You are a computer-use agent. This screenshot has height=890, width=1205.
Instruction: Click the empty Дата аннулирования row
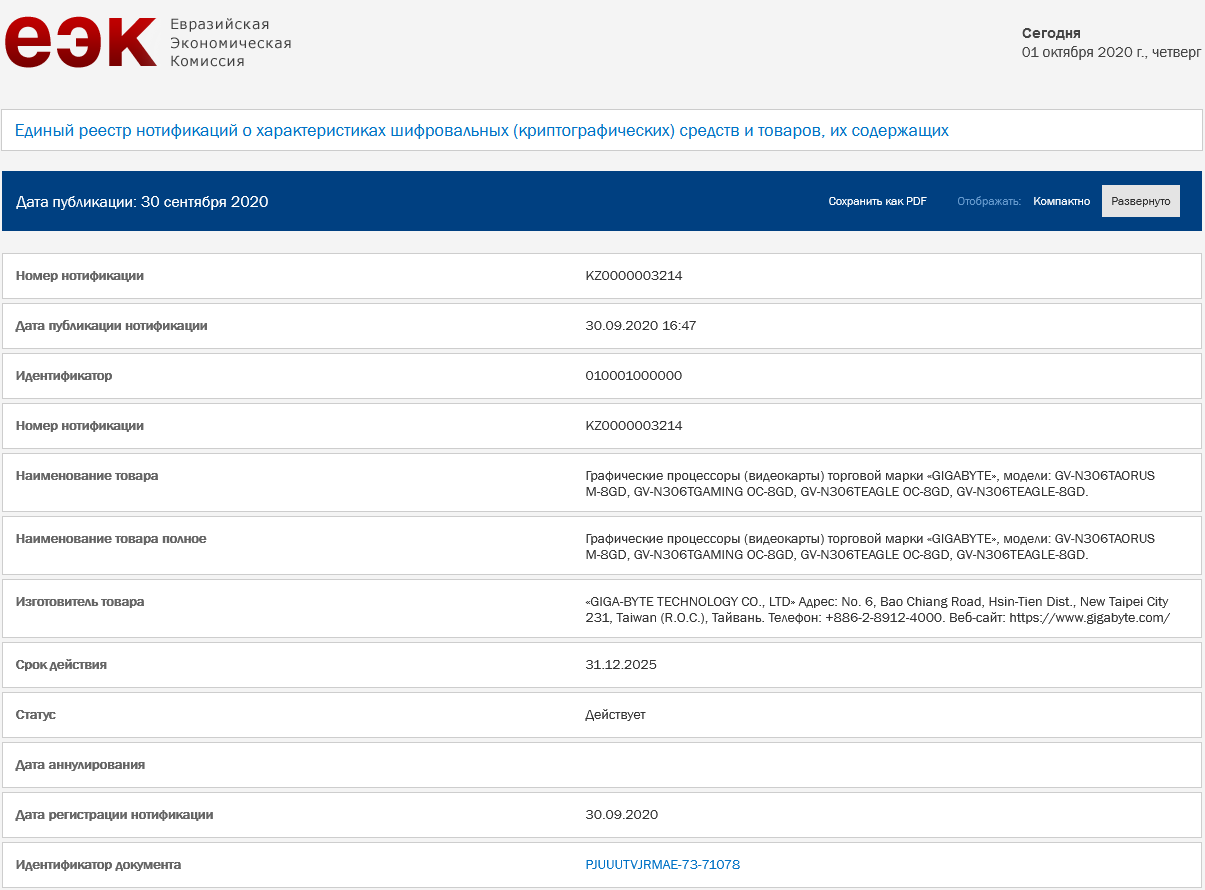602,764
